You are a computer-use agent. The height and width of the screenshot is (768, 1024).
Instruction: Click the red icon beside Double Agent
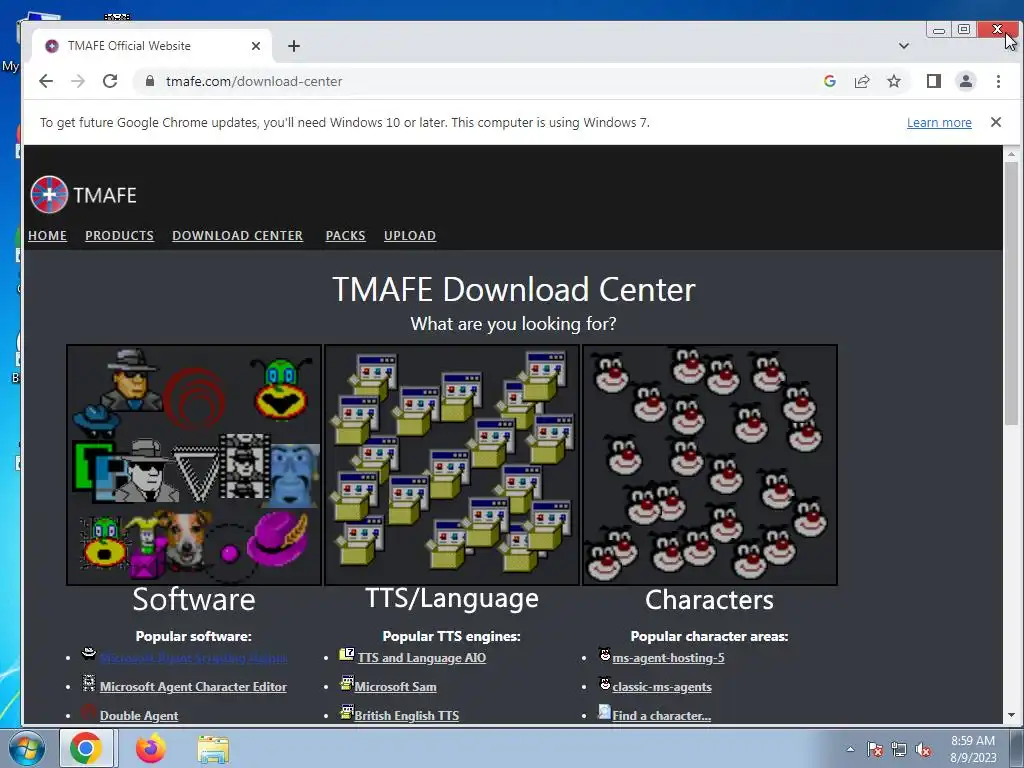[x=89, y=712]
